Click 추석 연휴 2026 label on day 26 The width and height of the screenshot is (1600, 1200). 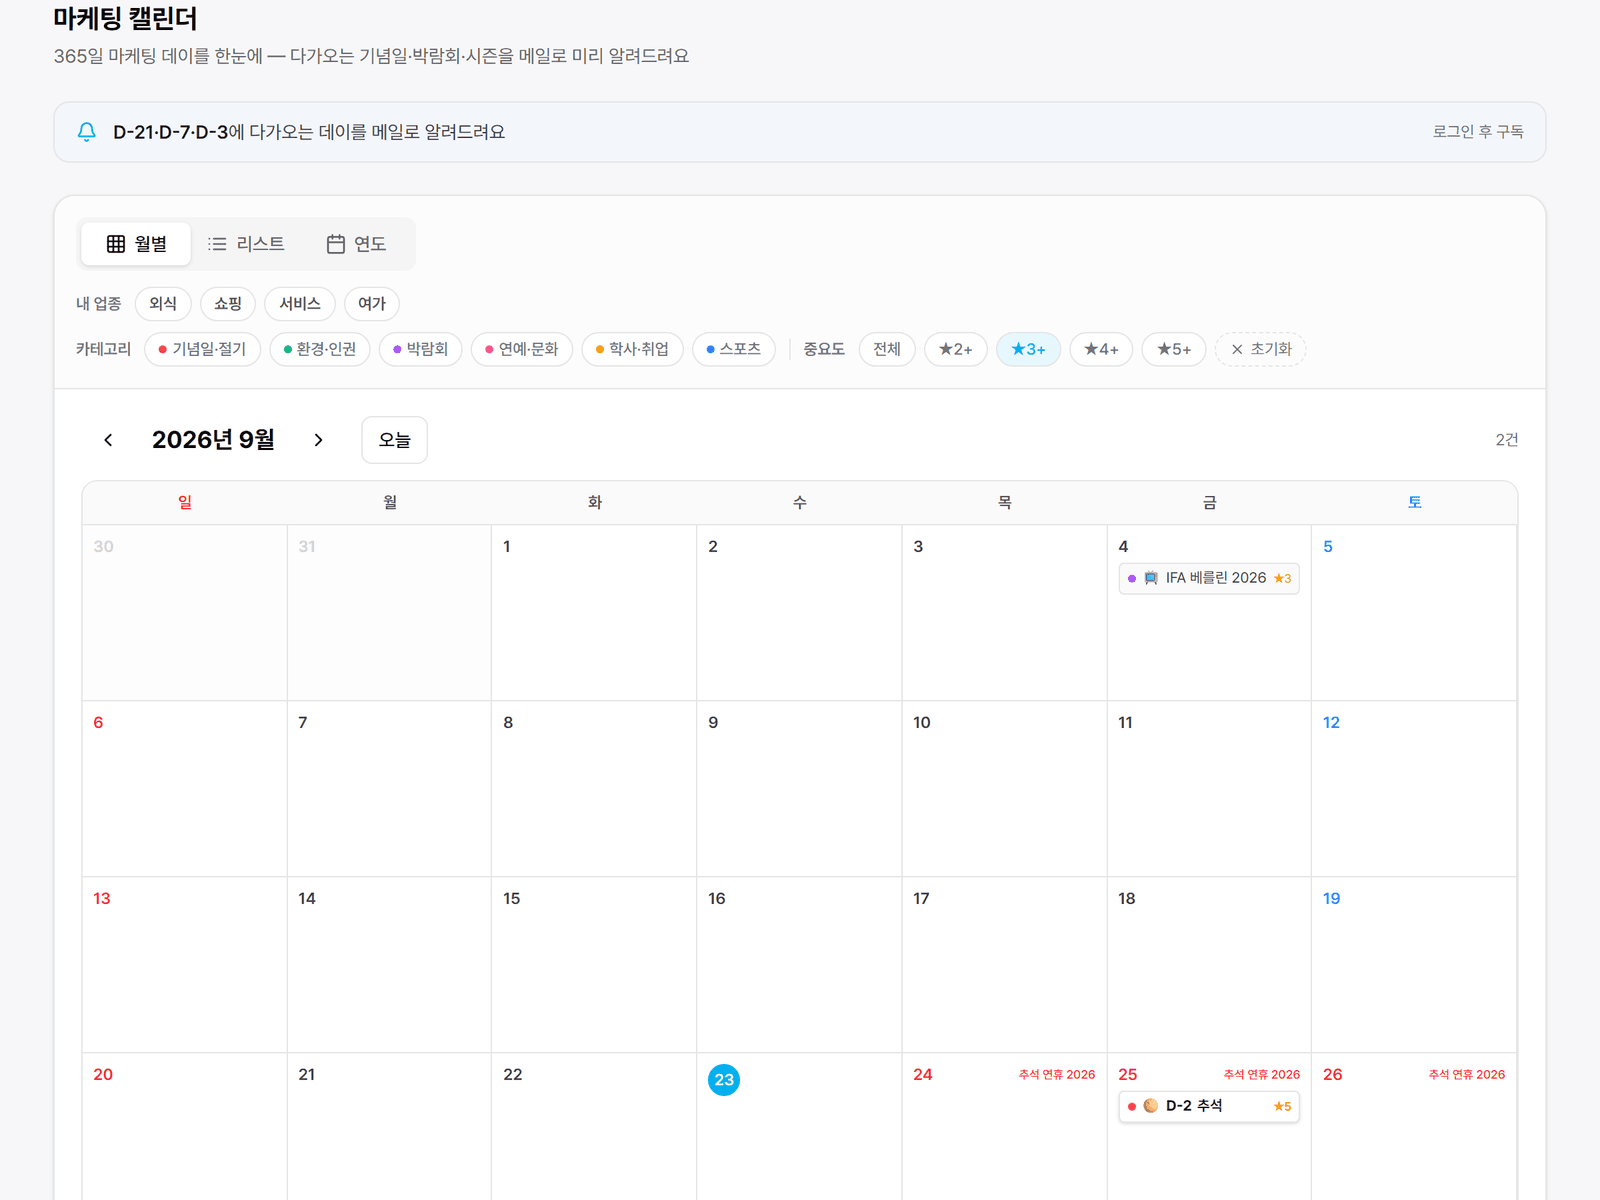tap(1467, 1075)
